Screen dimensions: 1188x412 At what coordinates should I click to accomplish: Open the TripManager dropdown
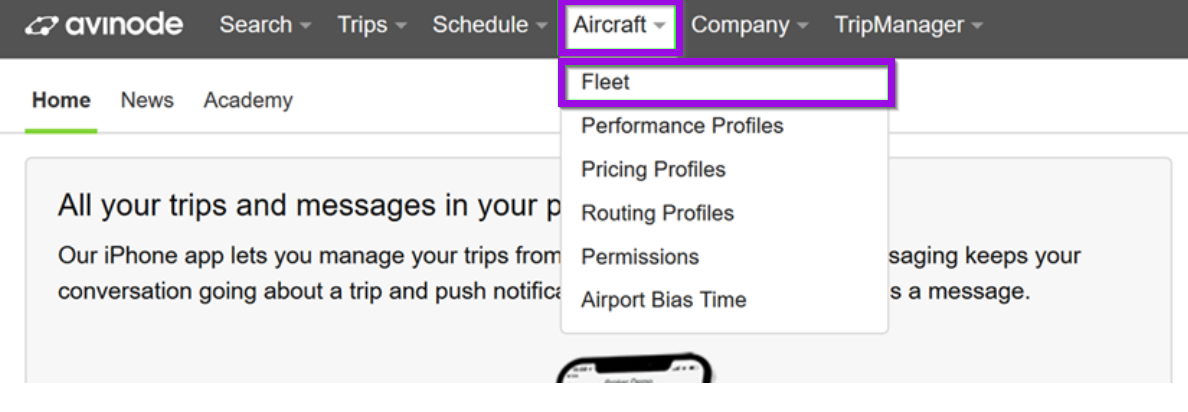[x=908, y=25]
